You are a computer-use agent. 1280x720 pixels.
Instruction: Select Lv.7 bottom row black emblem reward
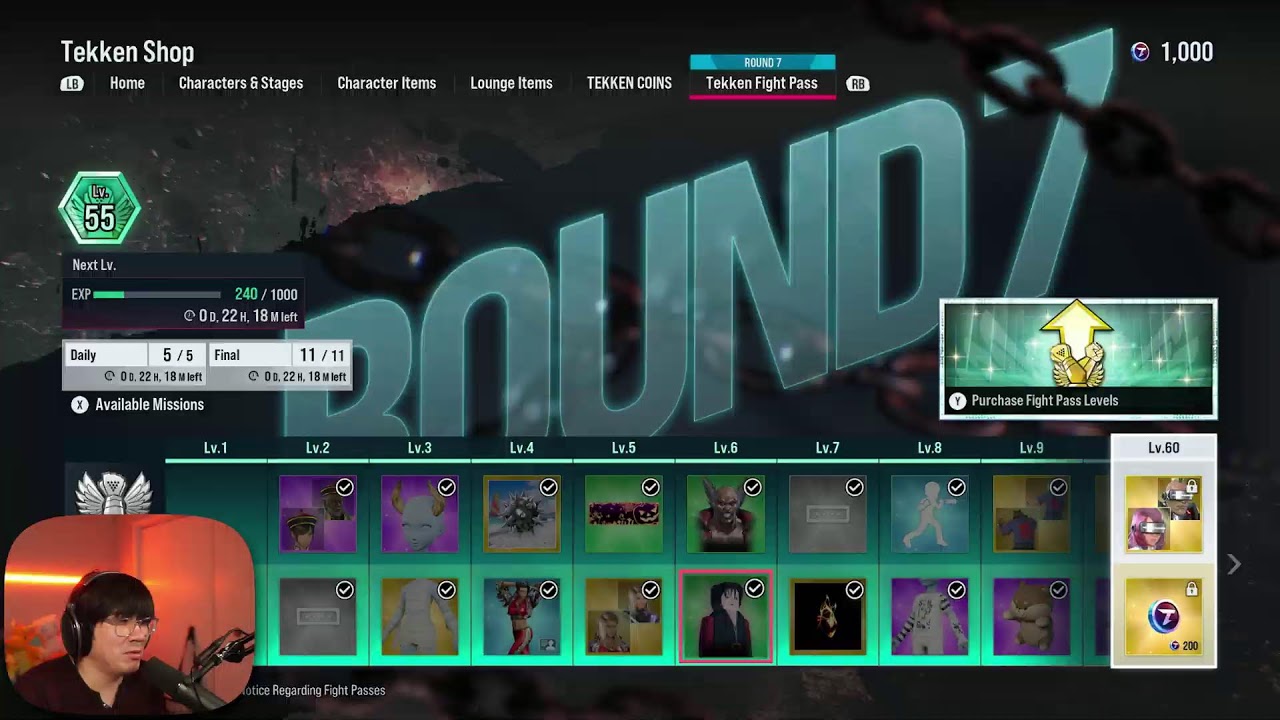[828, 617]
